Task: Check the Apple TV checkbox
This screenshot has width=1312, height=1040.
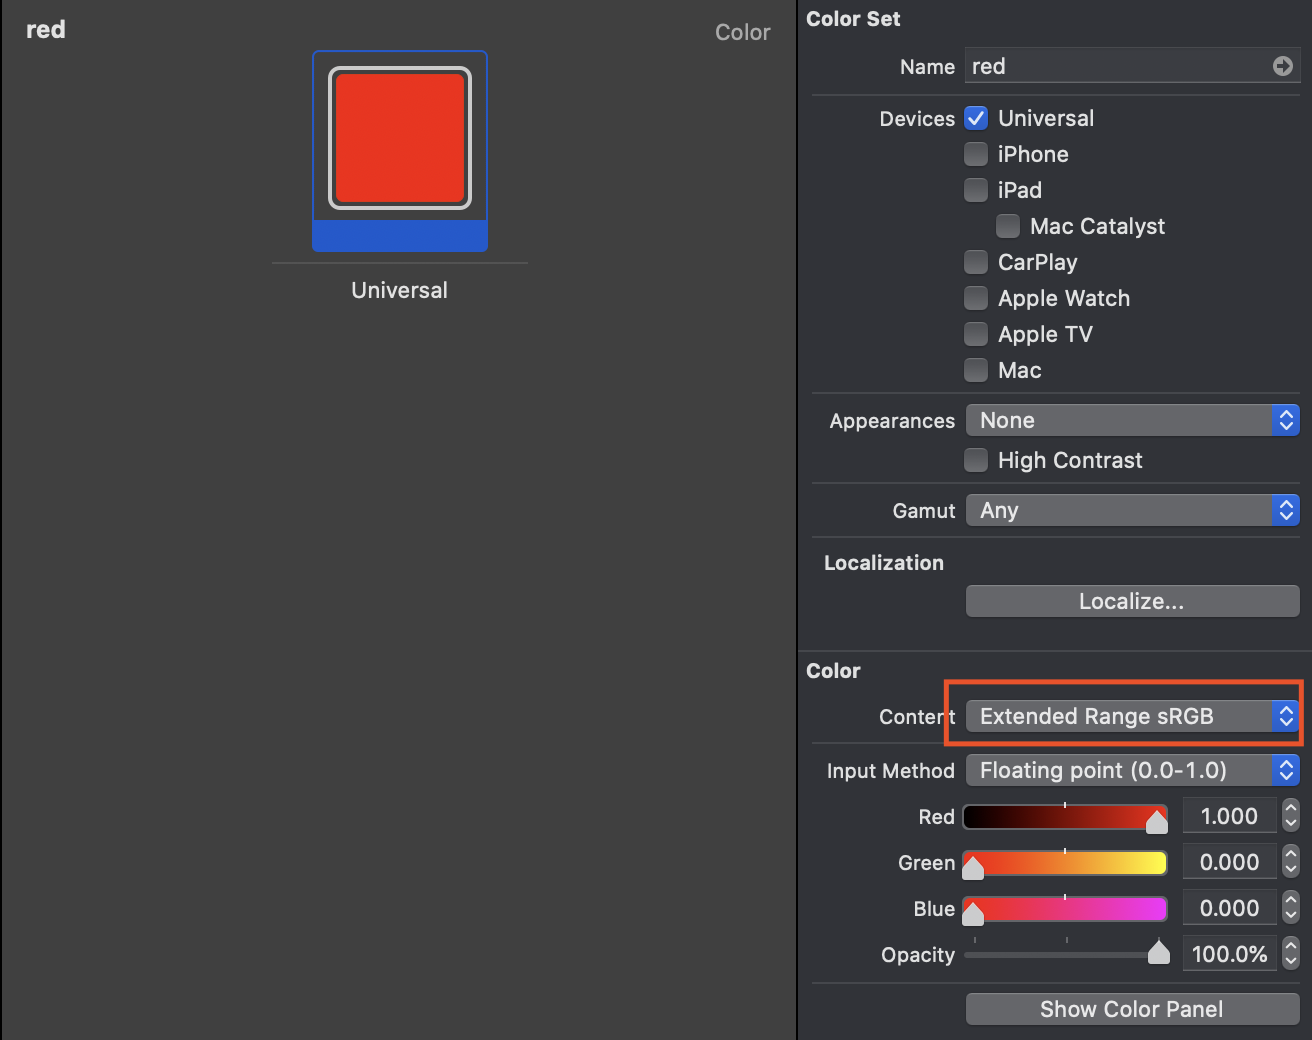Action: click(976, 334)
